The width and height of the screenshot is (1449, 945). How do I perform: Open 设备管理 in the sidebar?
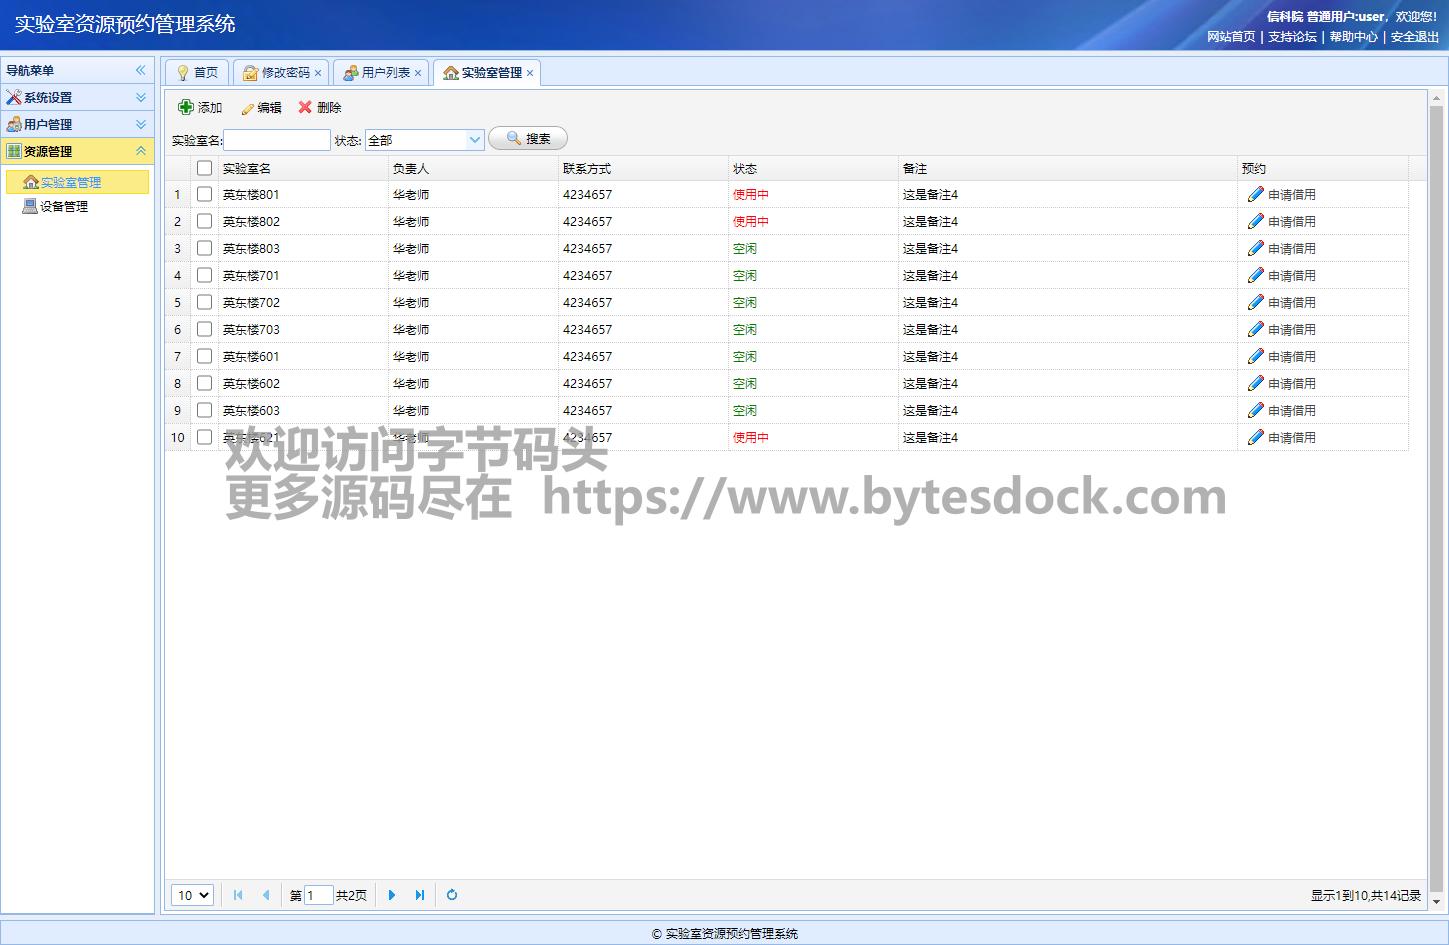(x=64, y=206)
